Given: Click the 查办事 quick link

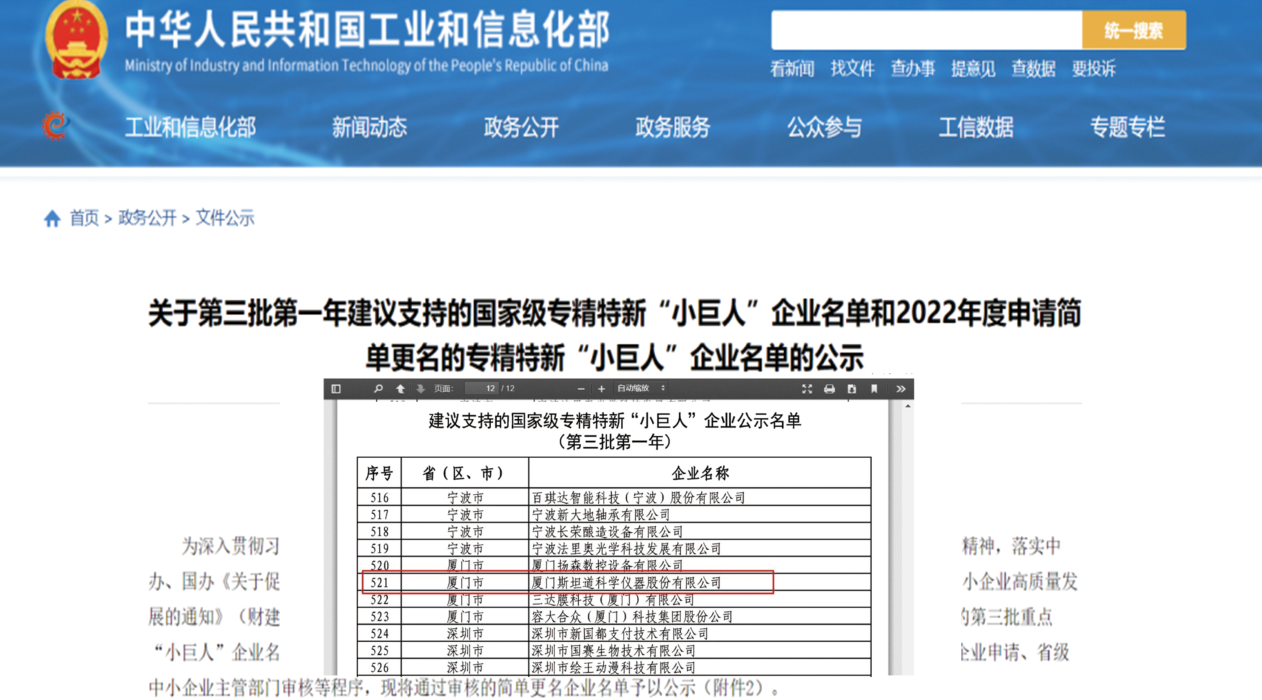Looking at the screenshot, I should click(912, 69).
